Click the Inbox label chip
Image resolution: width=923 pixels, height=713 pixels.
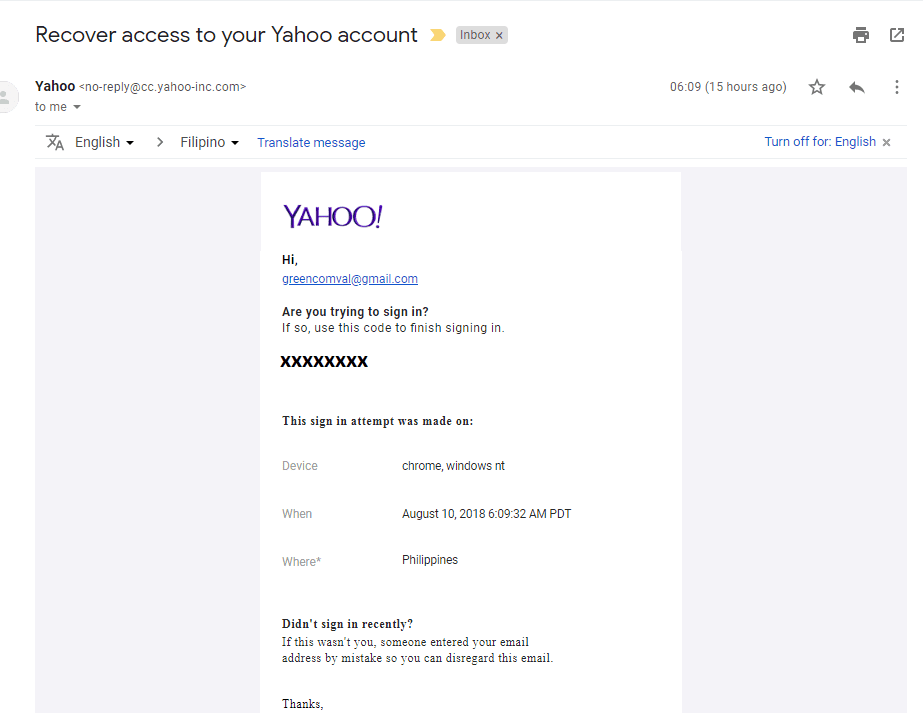(x=473, y=34)
